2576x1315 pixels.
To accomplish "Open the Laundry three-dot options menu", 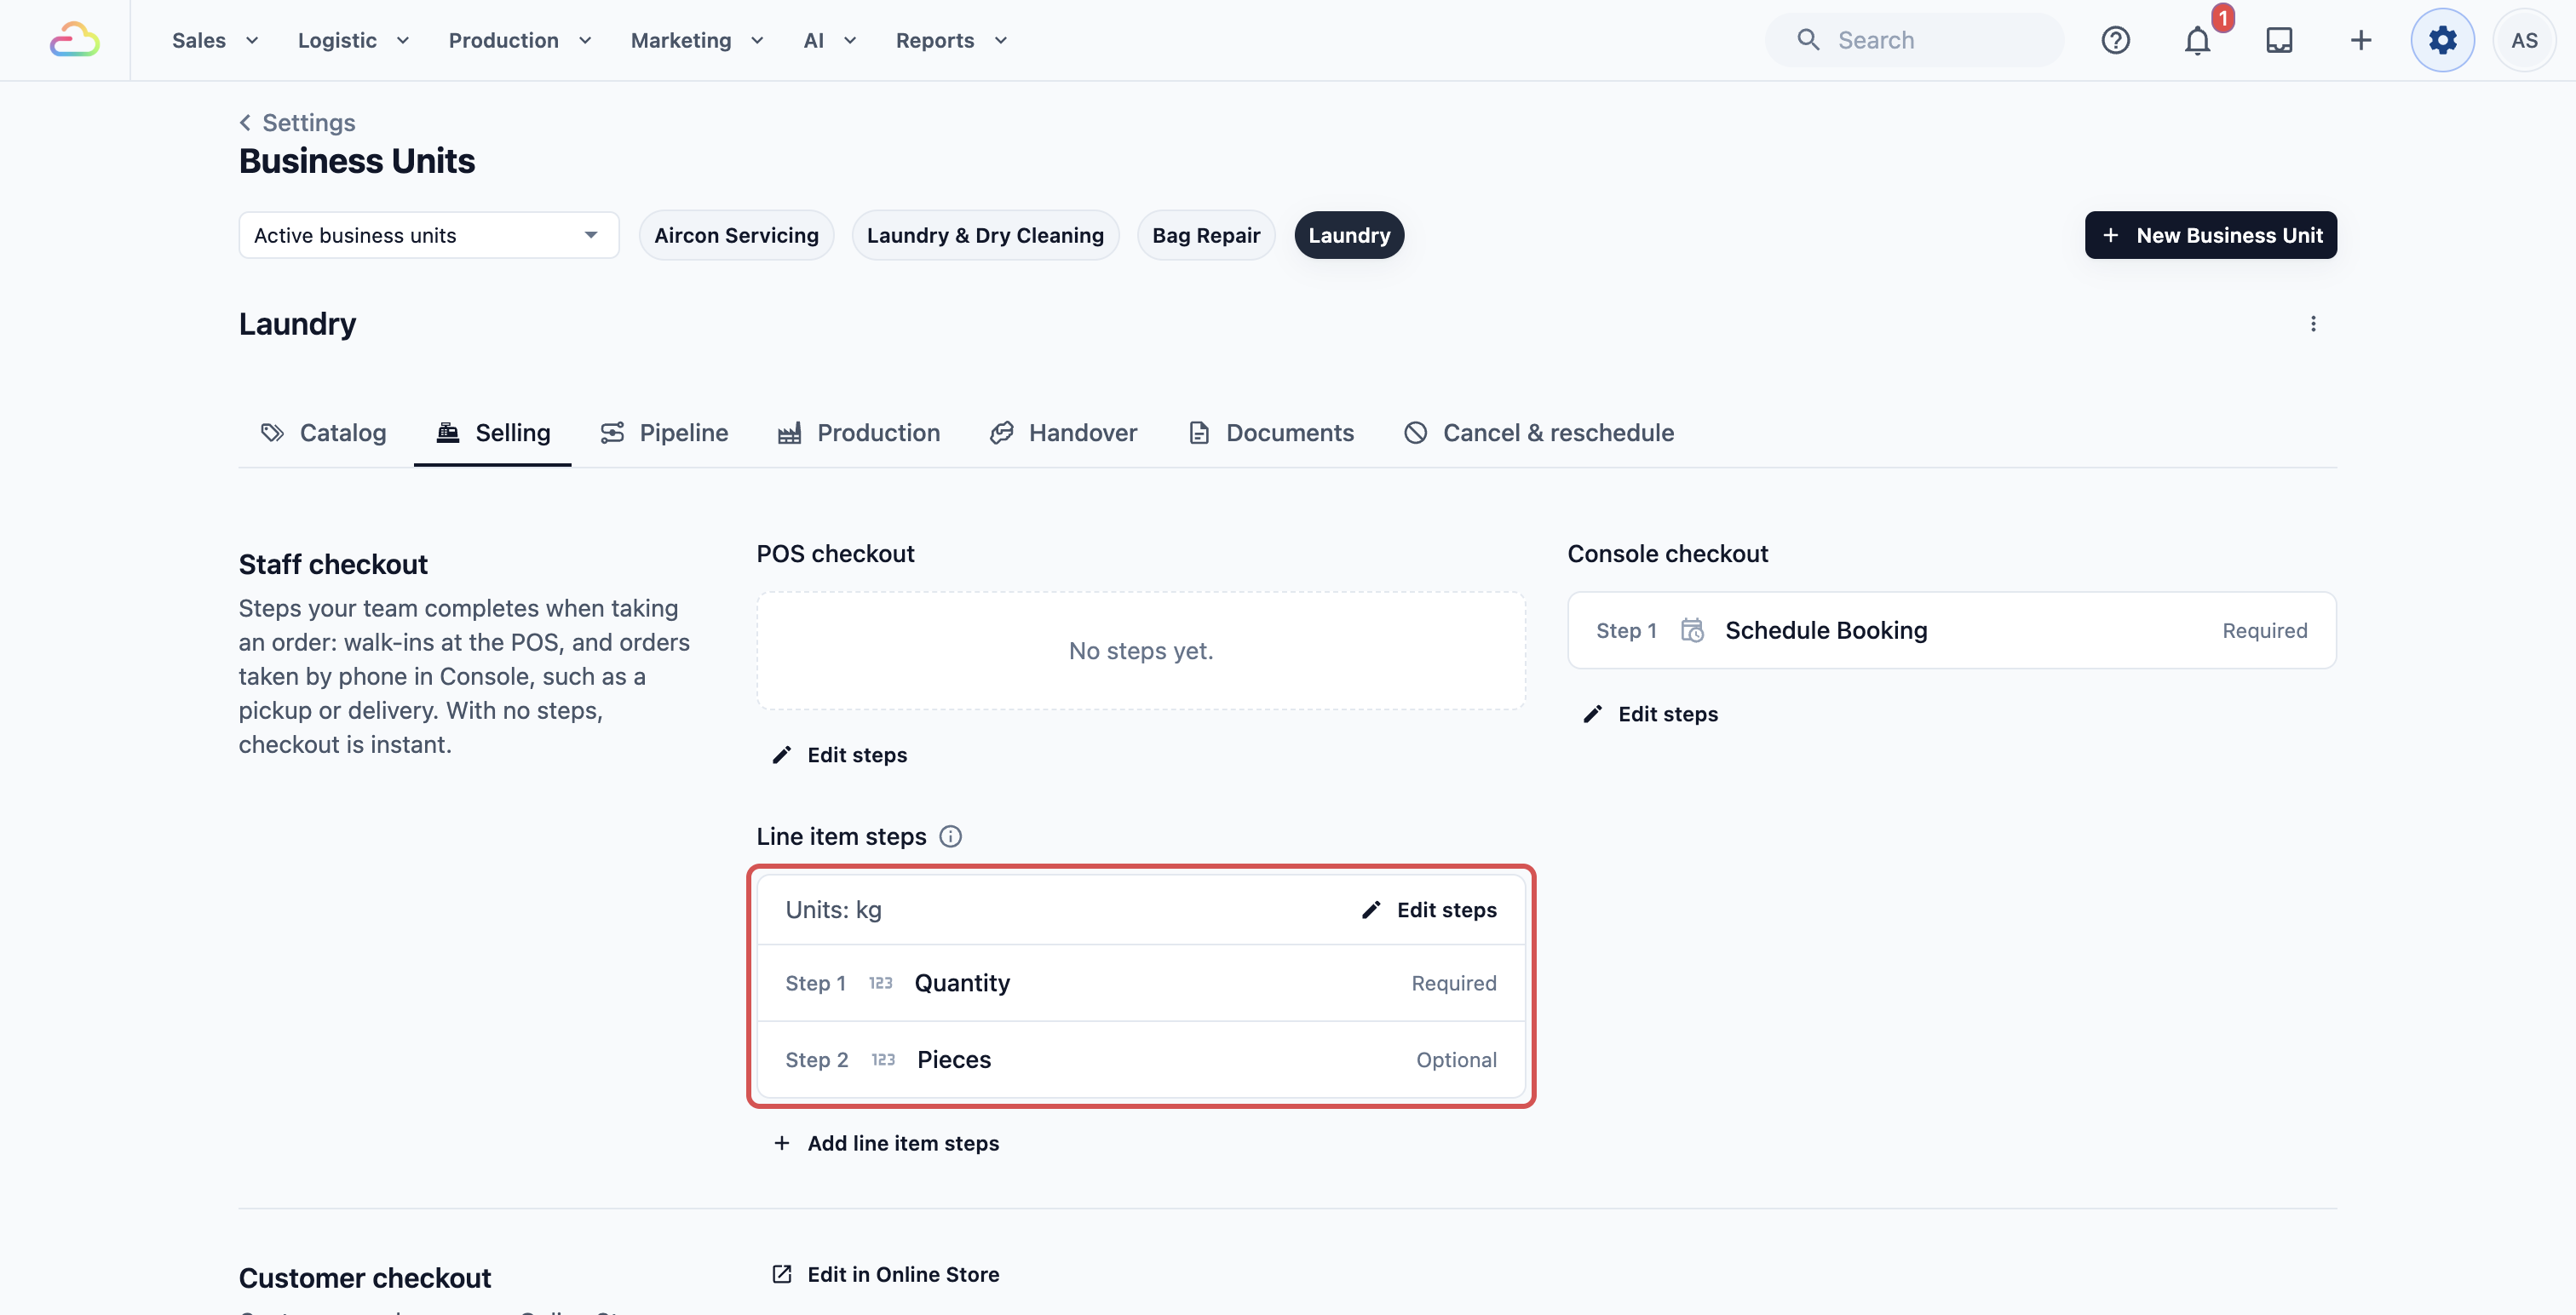I will 2313,324.
